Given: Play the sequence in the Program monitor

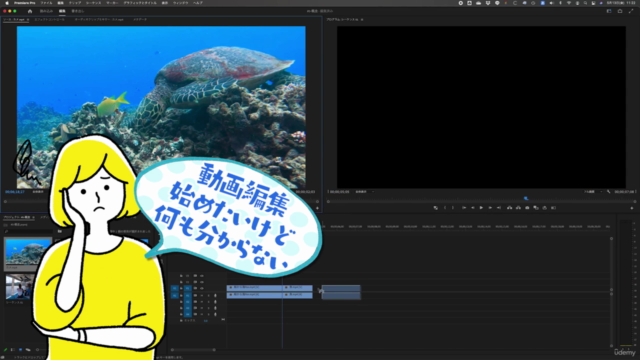Looking at the screenshot, I should [x=481, y=208].
